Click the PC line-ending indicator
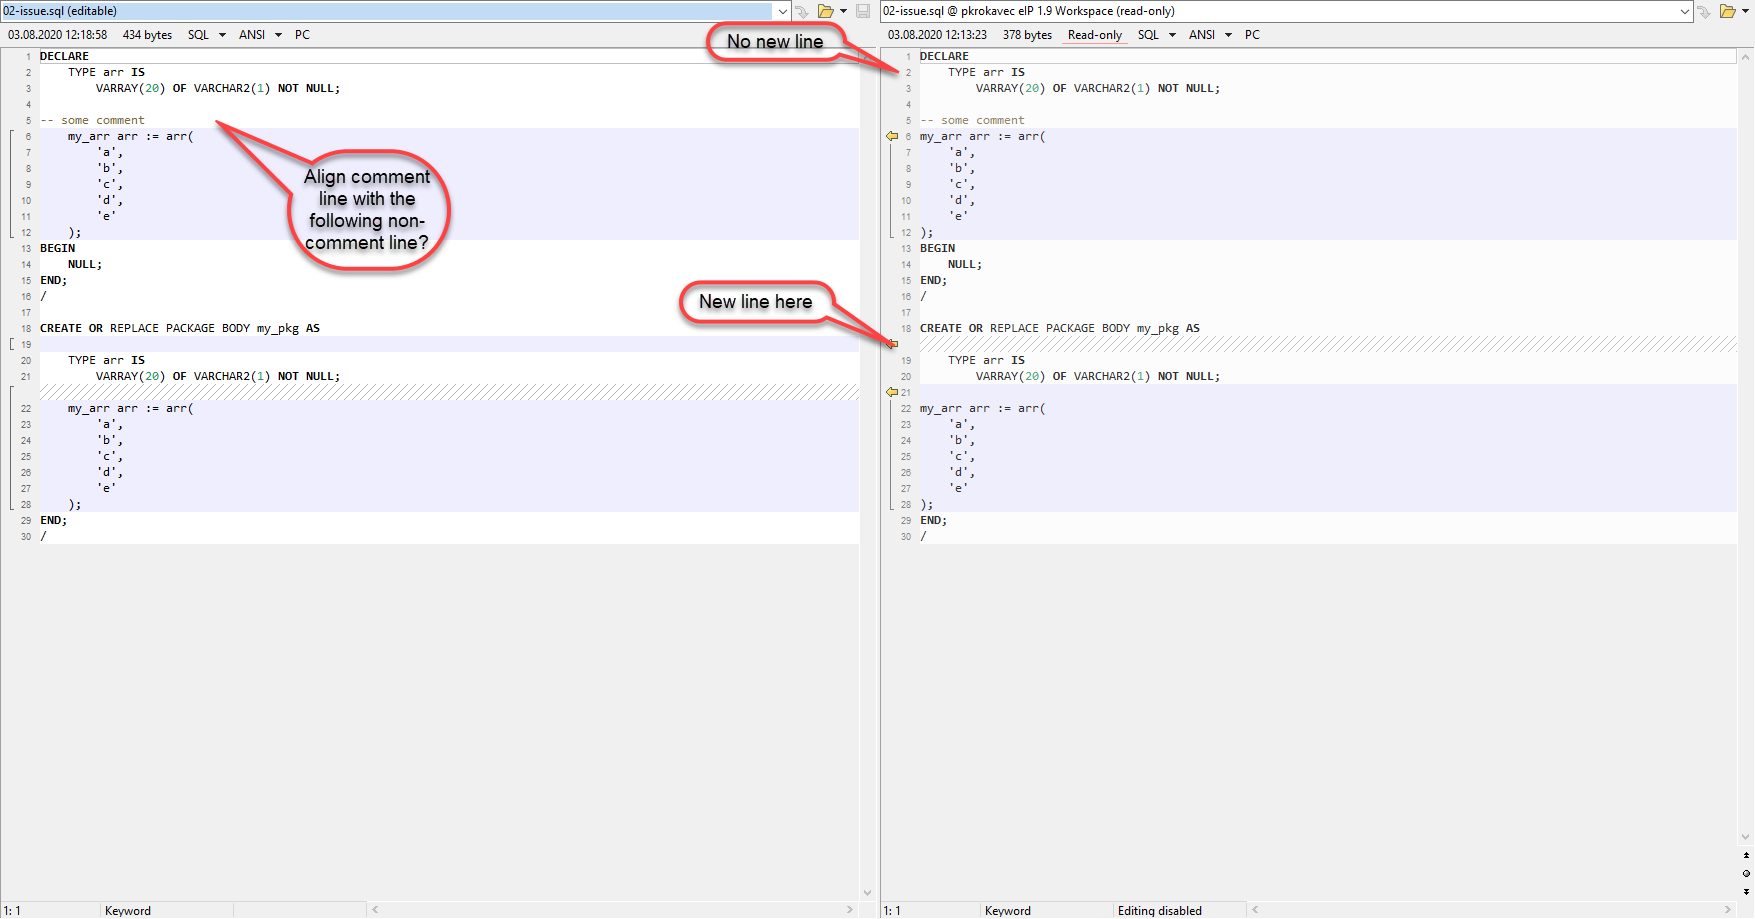1755x919 pixels. pos(302,34)
